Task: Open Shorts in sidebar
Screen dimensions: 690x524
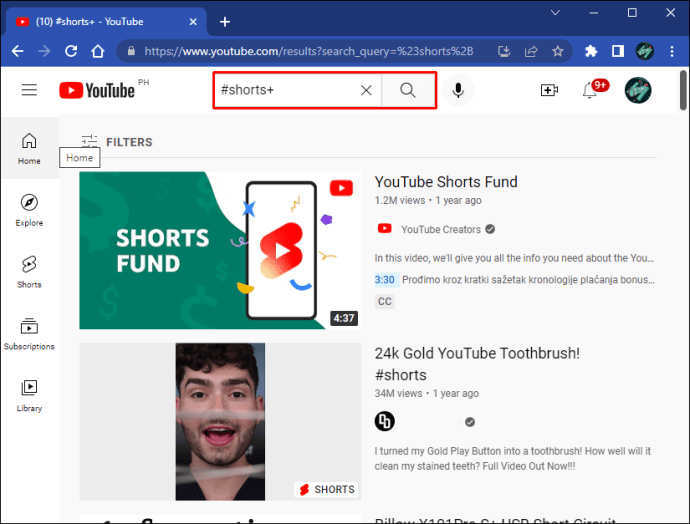Action: pos(29,272)
